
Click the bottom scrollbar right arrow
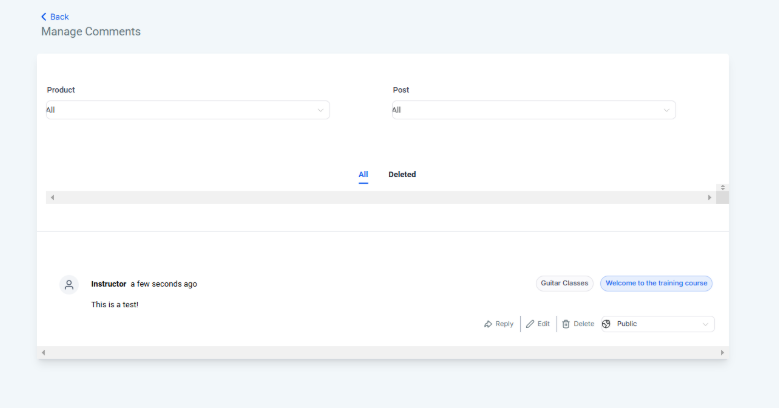(x=722, y=353)
